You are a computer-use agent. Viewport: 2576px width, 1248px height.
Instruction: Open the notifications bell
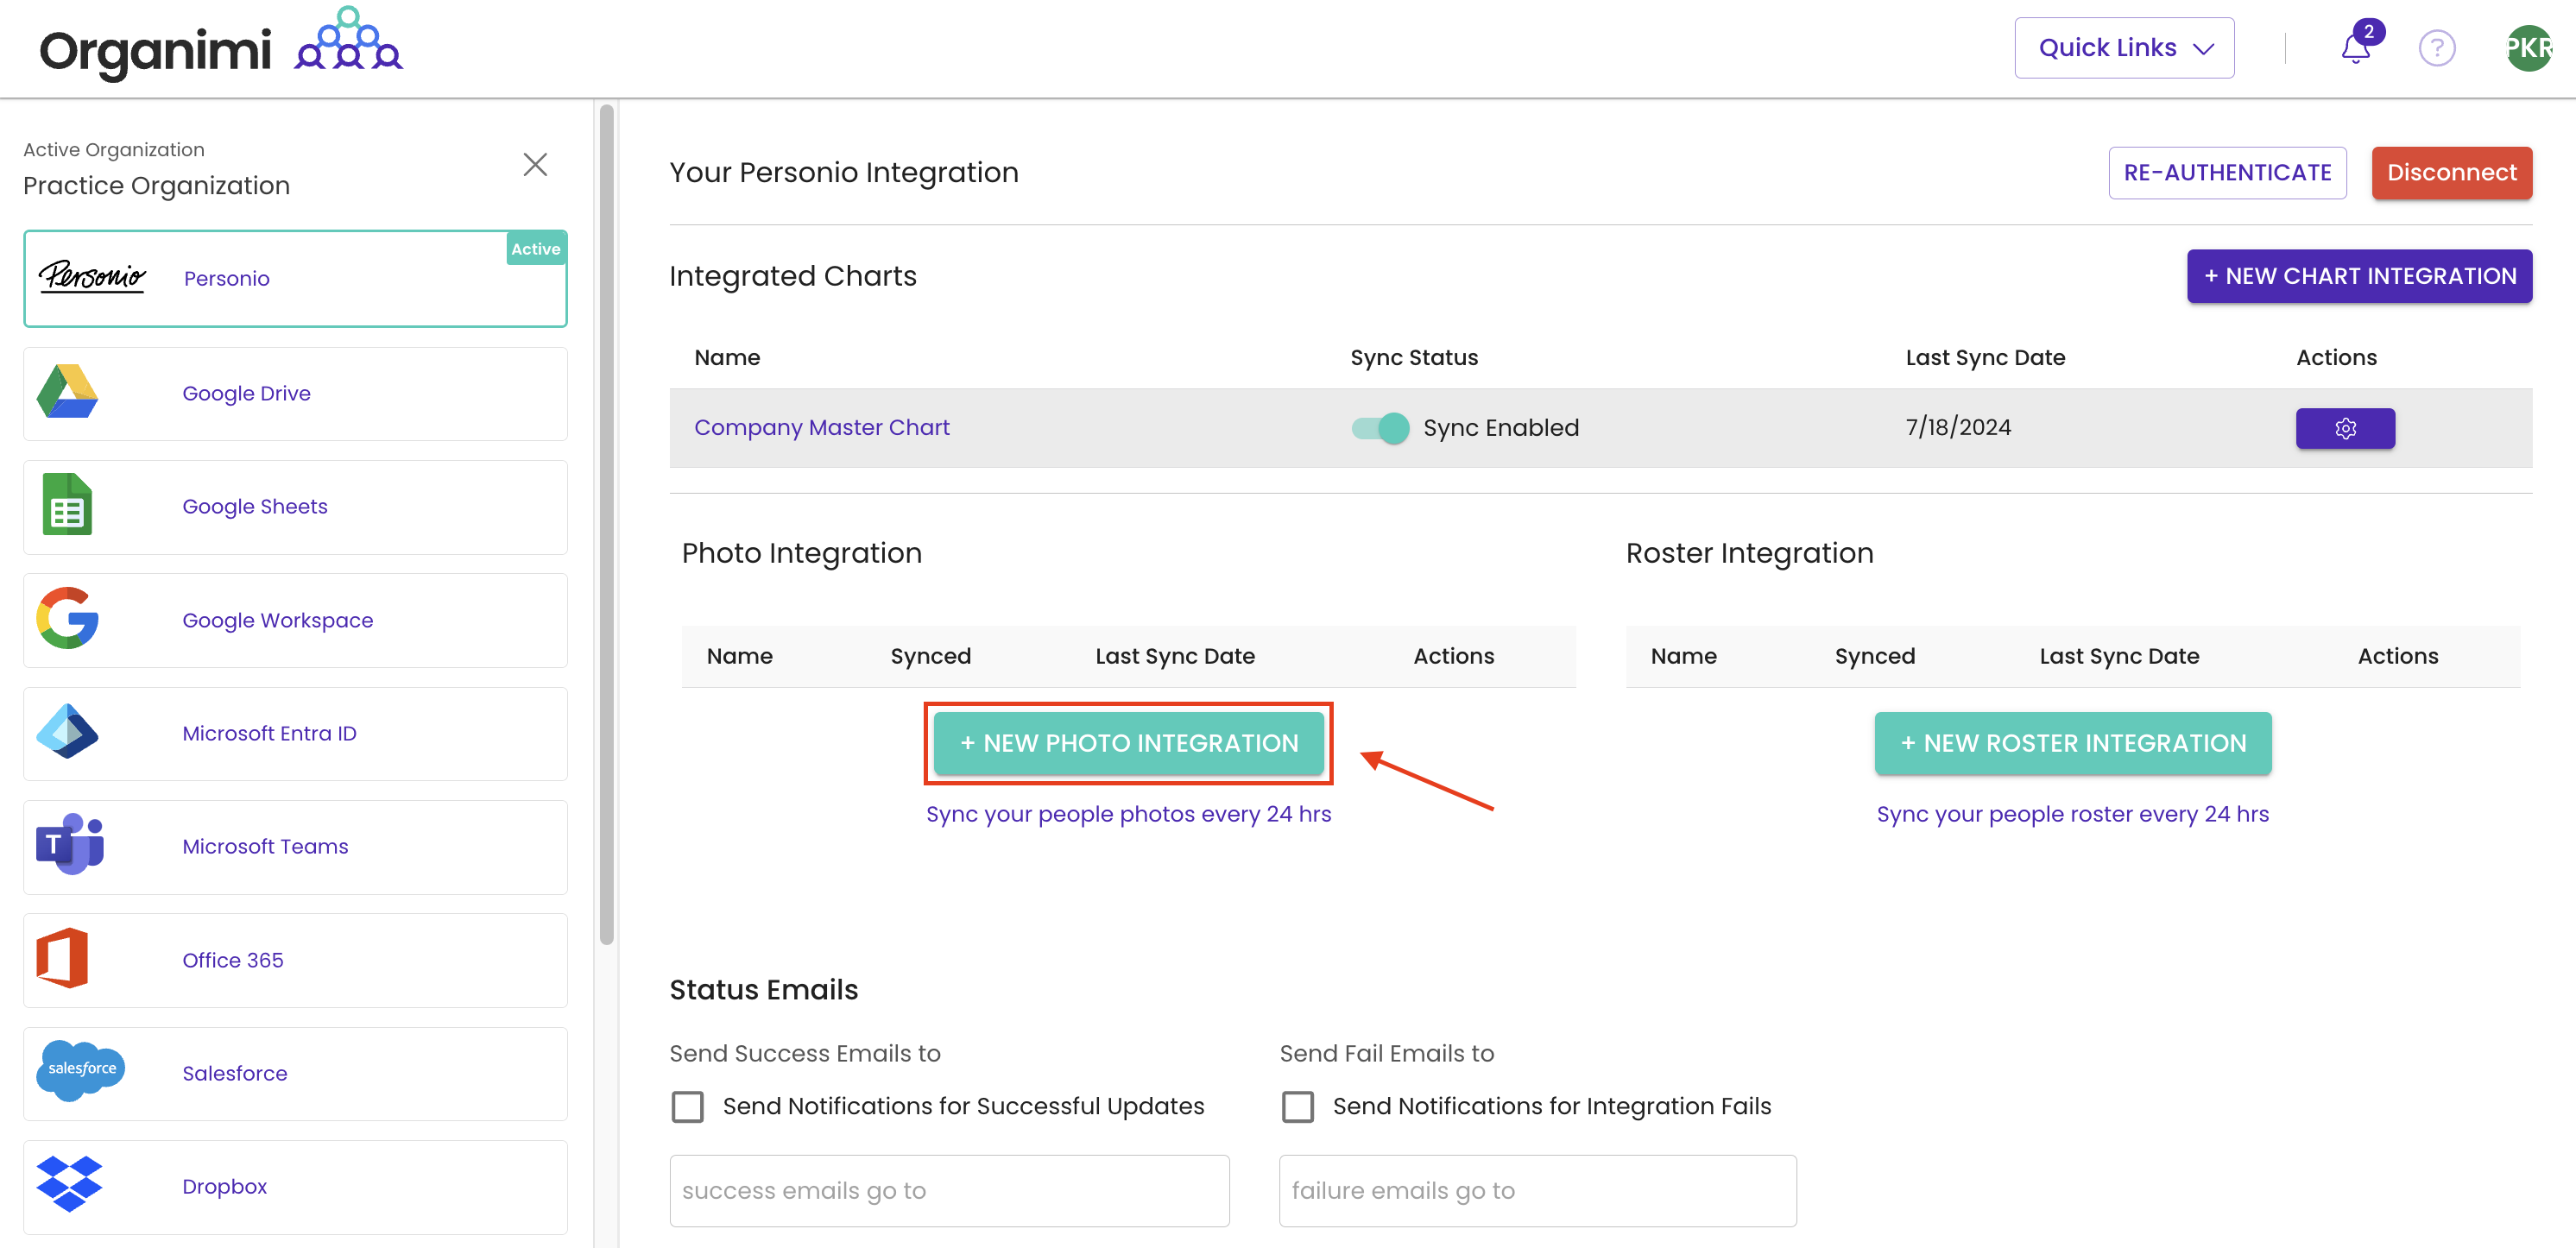pos(2356,47)
